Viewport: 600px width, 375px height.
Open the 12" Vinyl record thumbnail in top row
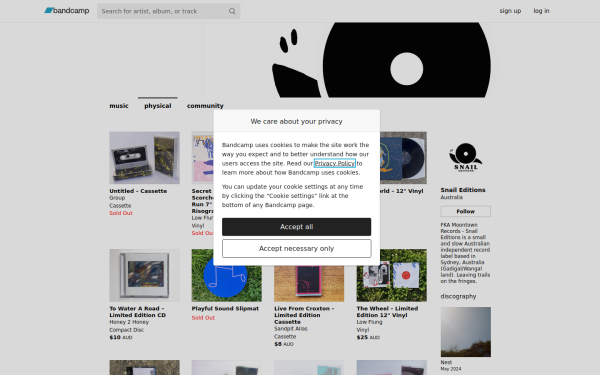pyautogui.click(x=403, y=158)
